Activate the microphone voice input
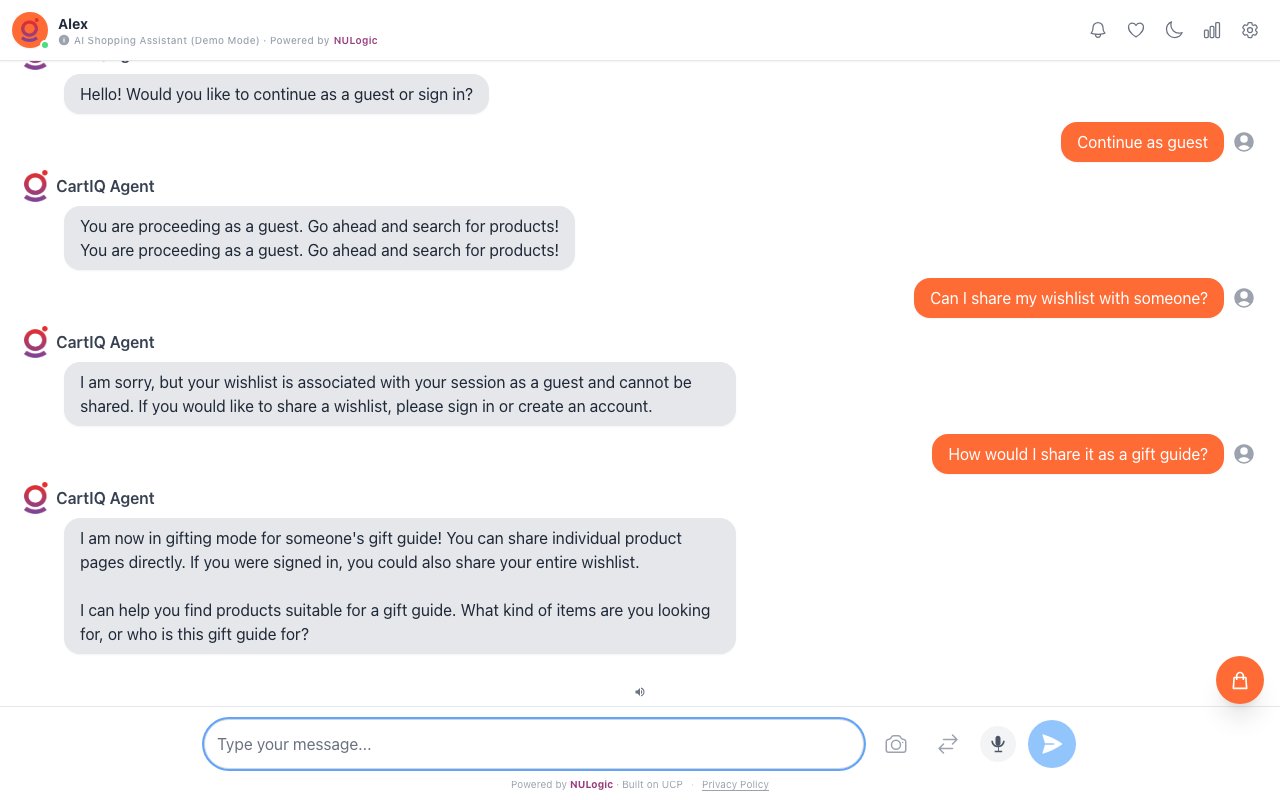The height and width of the screenshot is (800, 1280). coord(998,744)
